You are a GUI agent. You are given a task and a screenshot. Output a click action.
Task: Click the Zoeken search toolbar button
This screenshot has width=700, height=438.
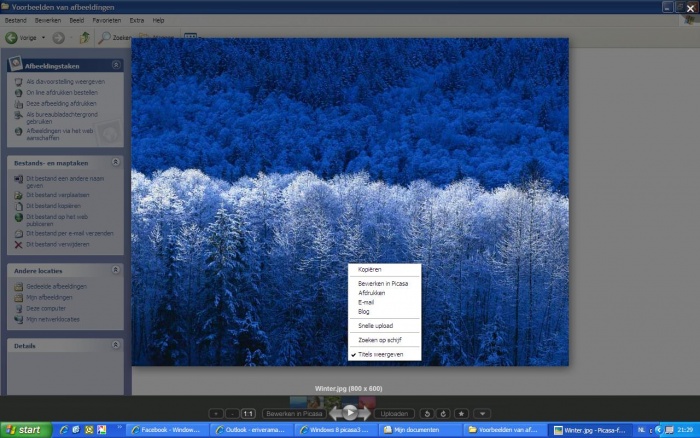pos(115,38)
